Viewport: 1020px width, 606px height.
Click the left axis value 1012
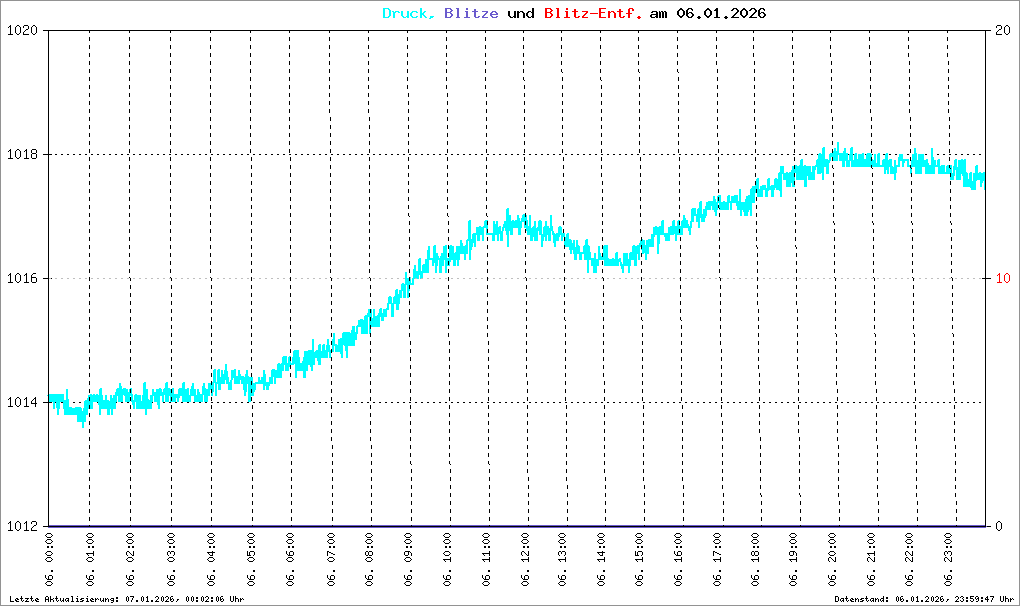pyautogui.click(x=22, y=526)
